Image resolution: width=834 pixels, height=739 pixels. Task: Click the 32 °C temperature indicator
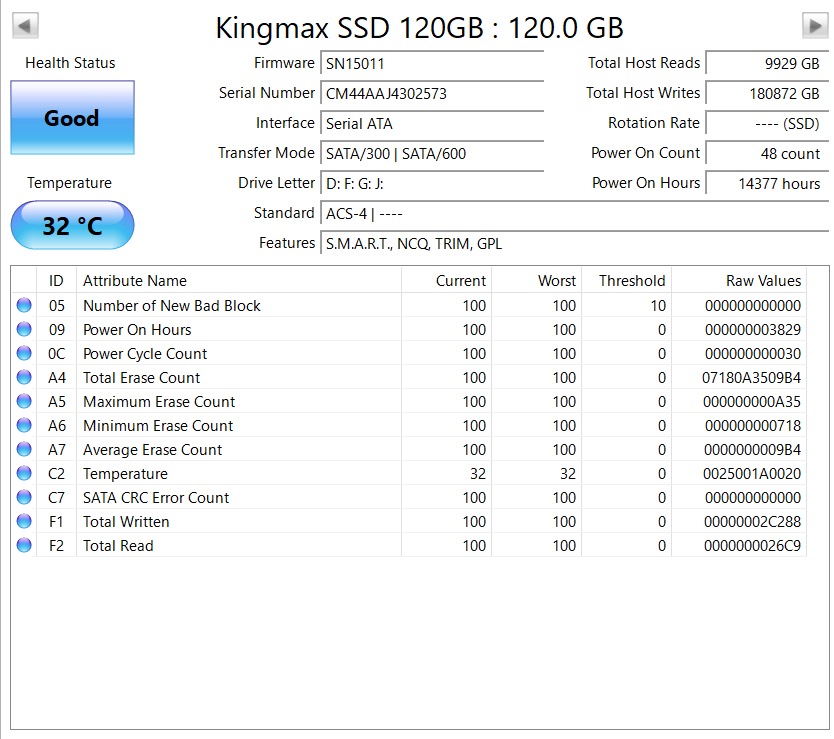pyautogui.click(x=72, y=225)
